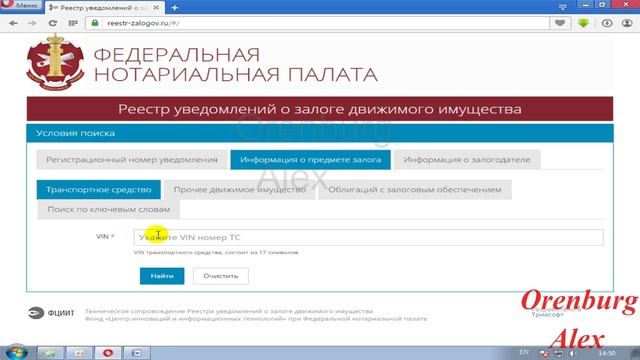Click the Очистить clear button

[x=221, y=276]
